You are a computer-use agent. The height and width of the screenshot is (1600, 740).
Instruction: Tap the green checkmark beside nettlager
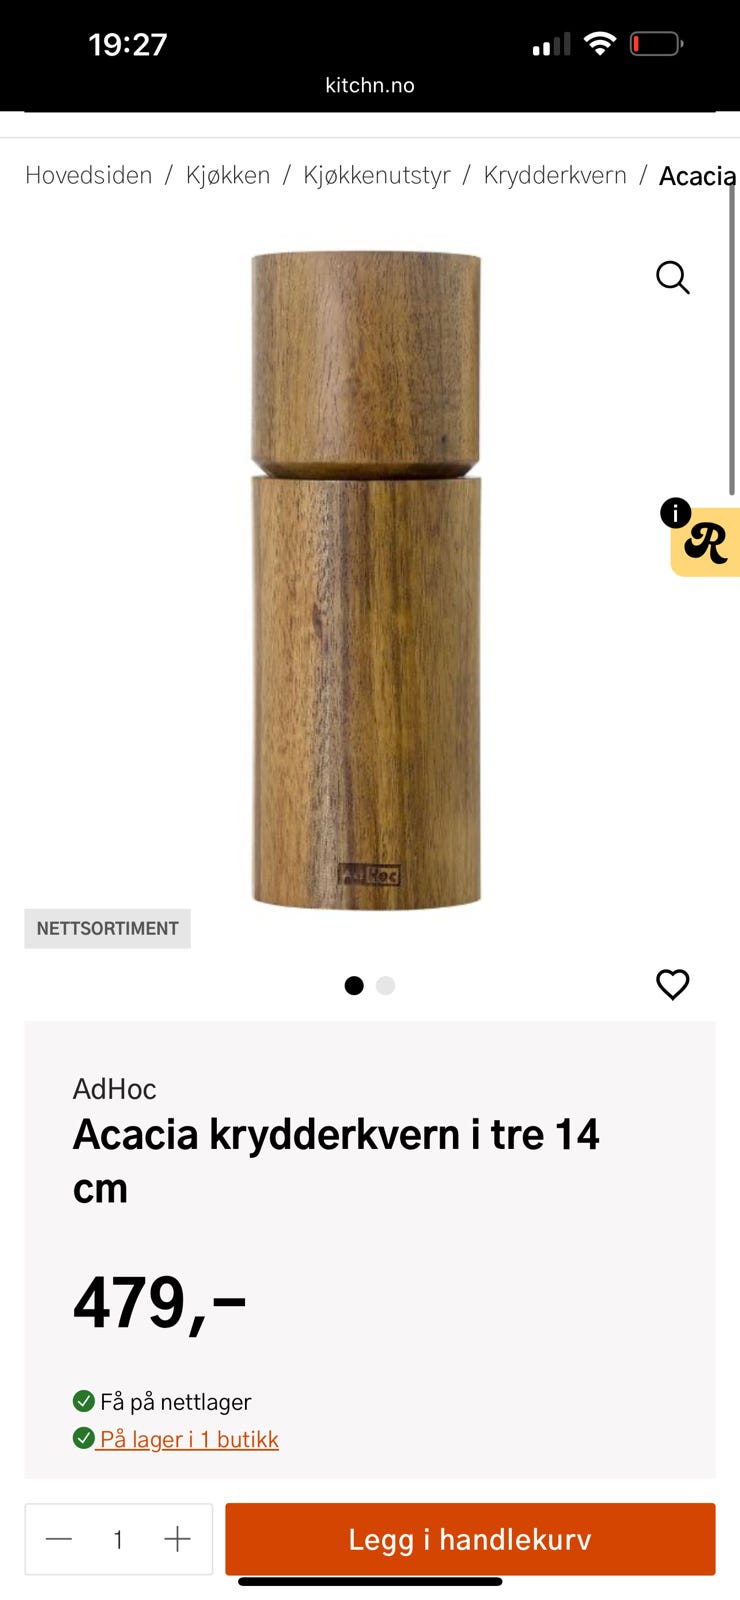coord(84,1401)
